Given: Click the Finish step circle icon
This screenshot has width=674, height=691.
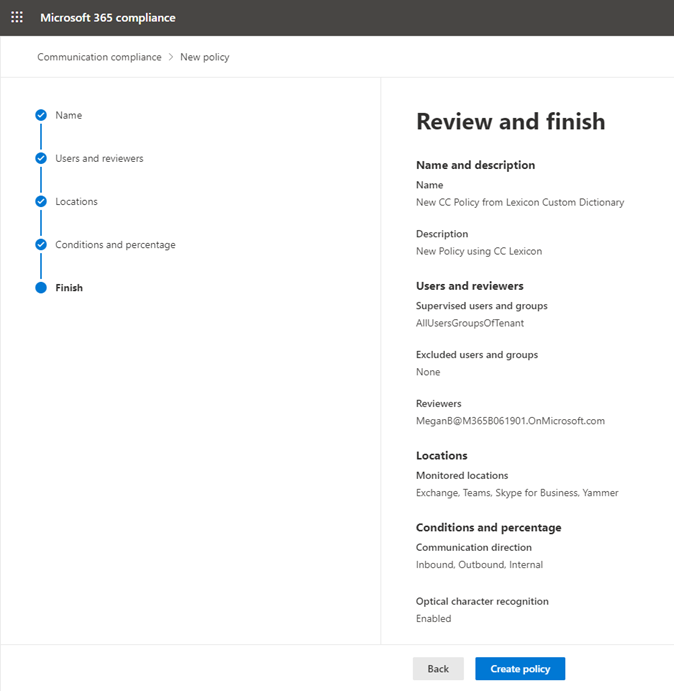Looking at the screenshot, I should [x=41, y=288].
